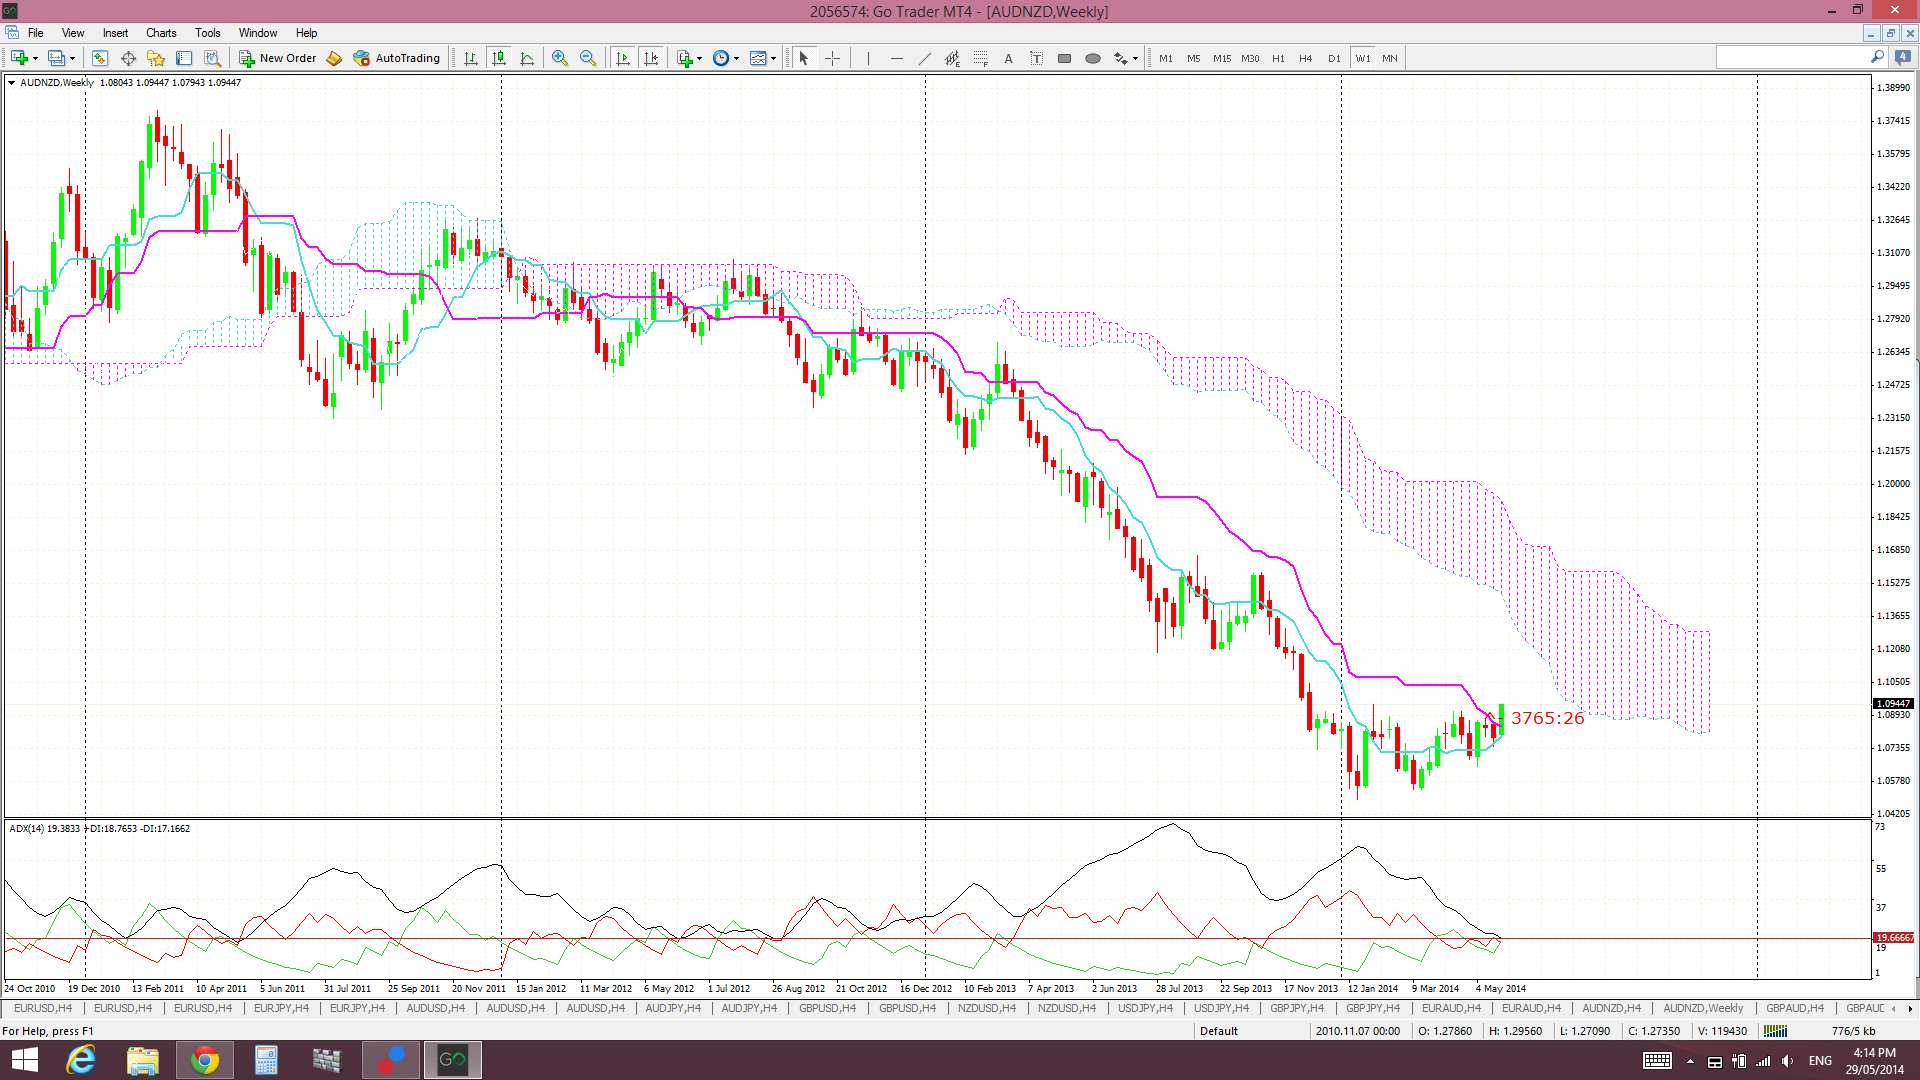Click the new chart plus icon
The height and width of the screenshot is (1080, 1920).
(19, 58)
